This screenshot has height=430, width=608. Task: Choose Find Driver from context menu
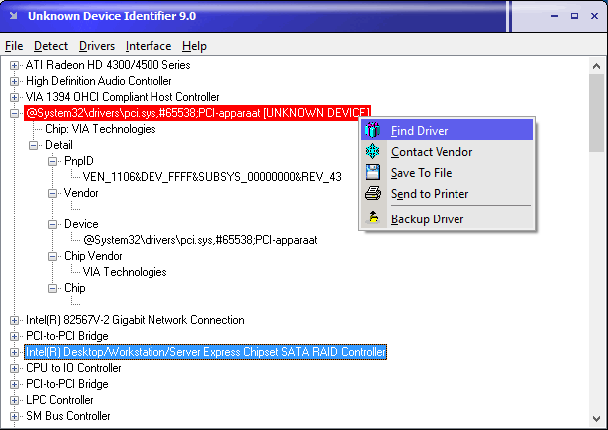pos(447,130)
